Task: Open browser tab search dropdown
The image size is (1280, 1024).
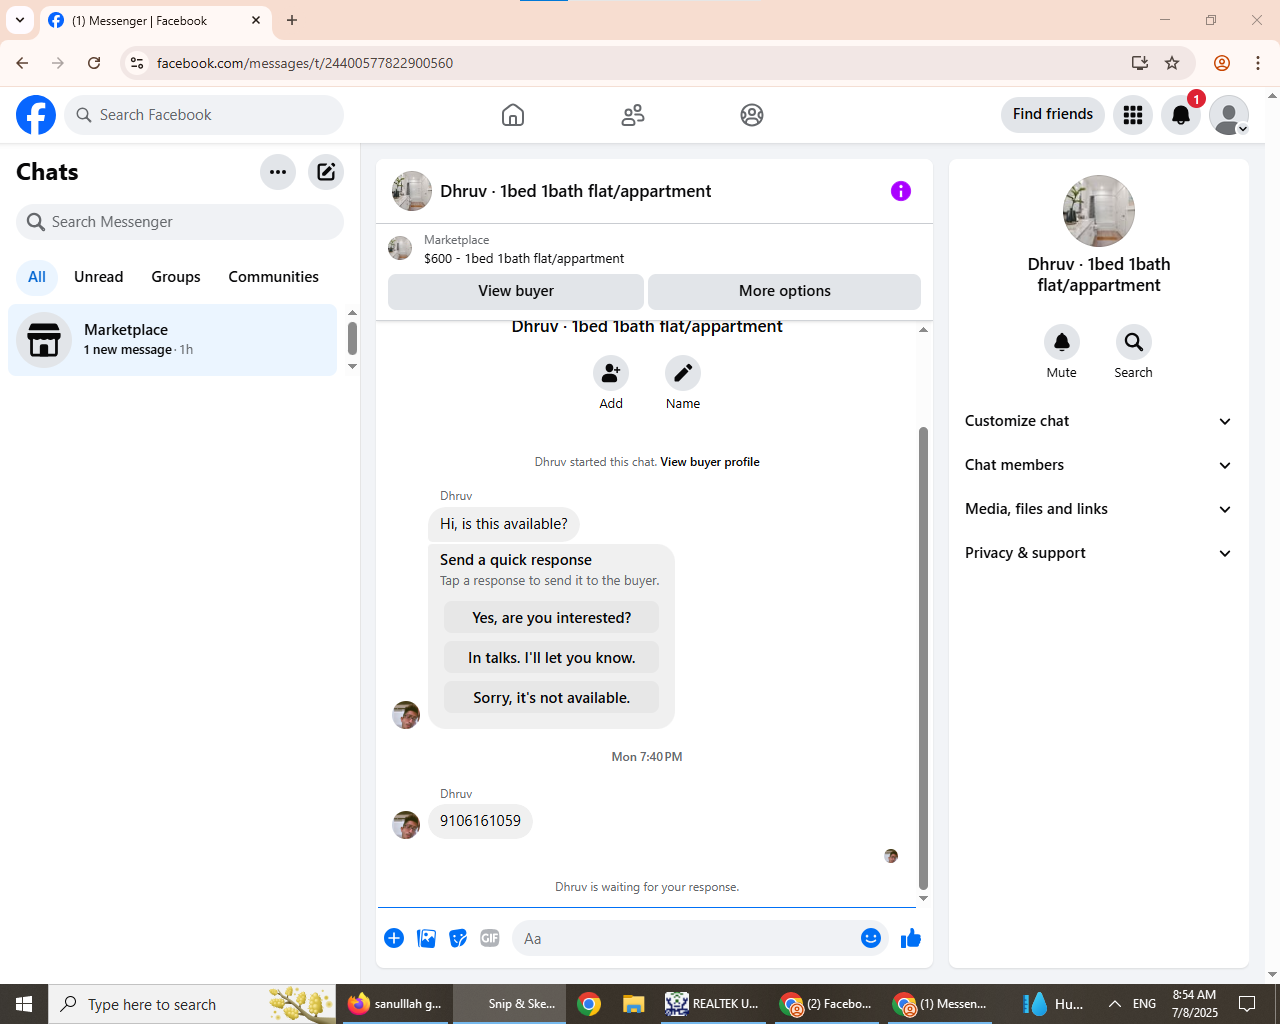Action: click(20, 20)
